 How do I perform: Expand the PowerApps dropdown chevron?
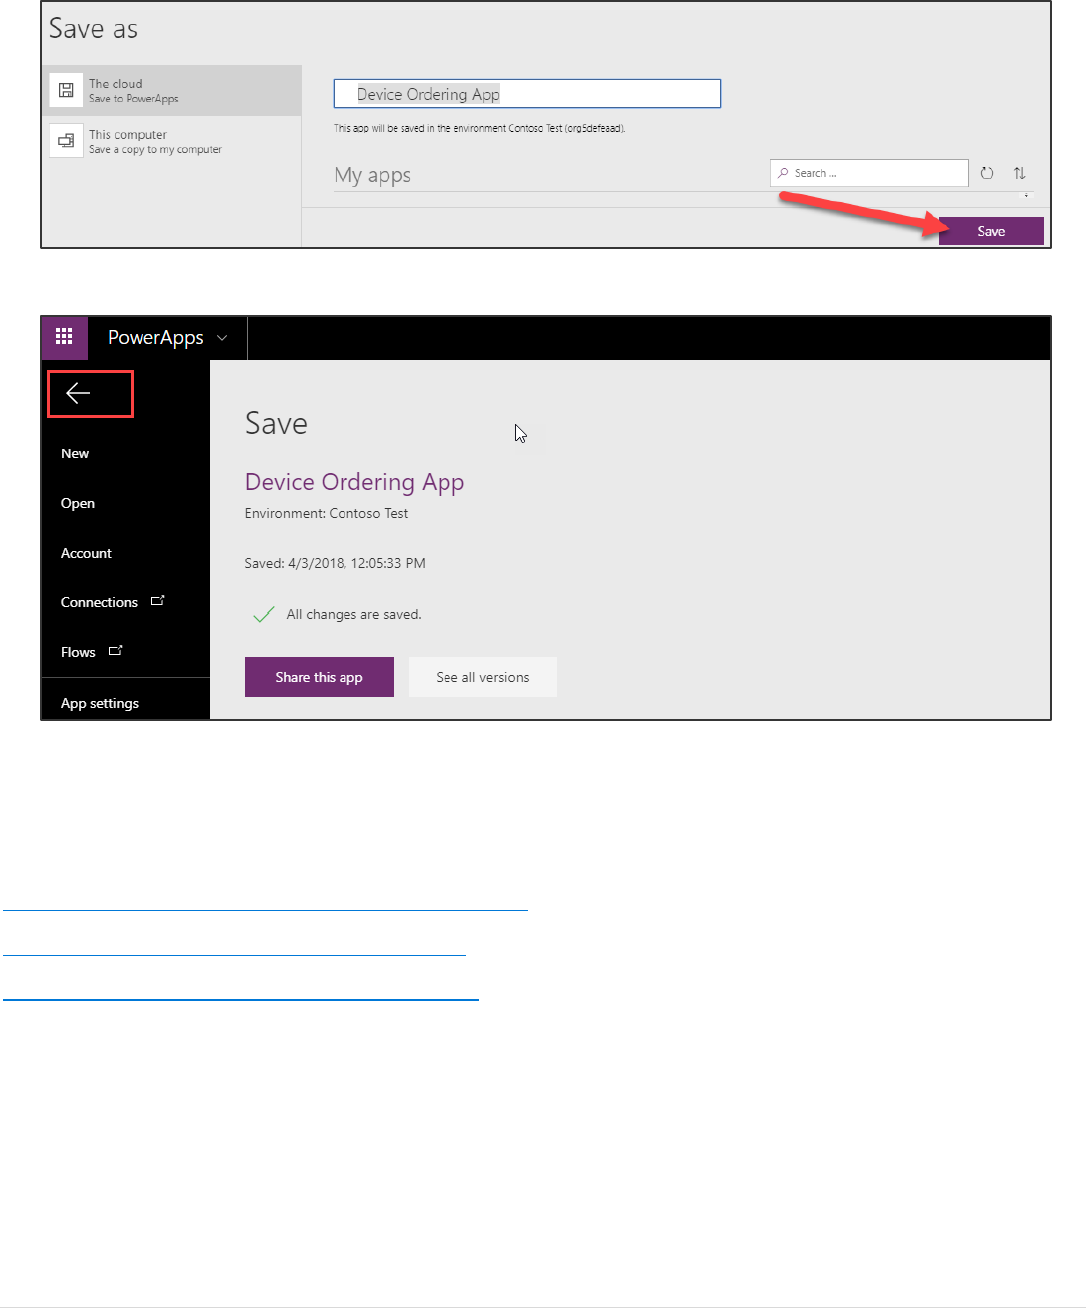tap(222, 338)
